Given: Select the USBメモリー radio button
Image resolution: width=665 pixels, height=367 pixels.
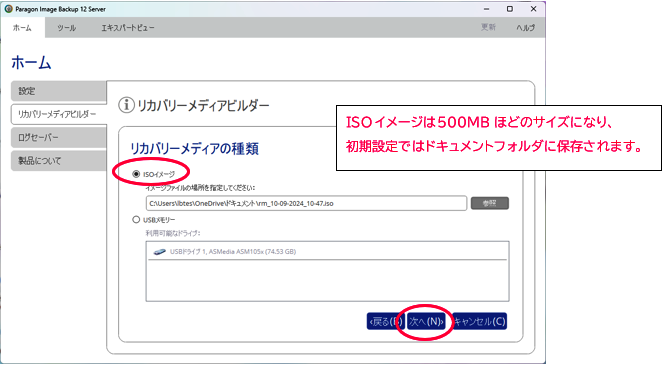Looking at the screenshot, I should point(136,219).
